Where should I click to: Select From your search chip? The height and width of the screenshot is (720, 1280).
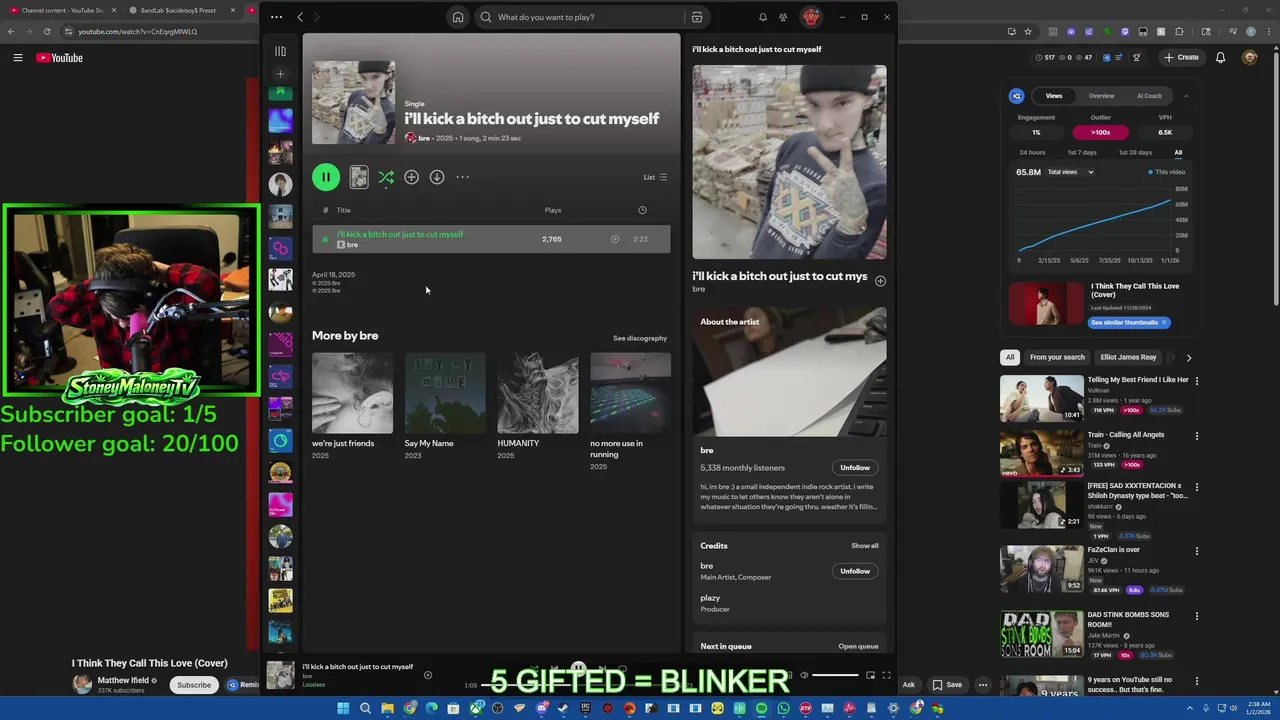pyautogui.click(x=1057, y=357)
